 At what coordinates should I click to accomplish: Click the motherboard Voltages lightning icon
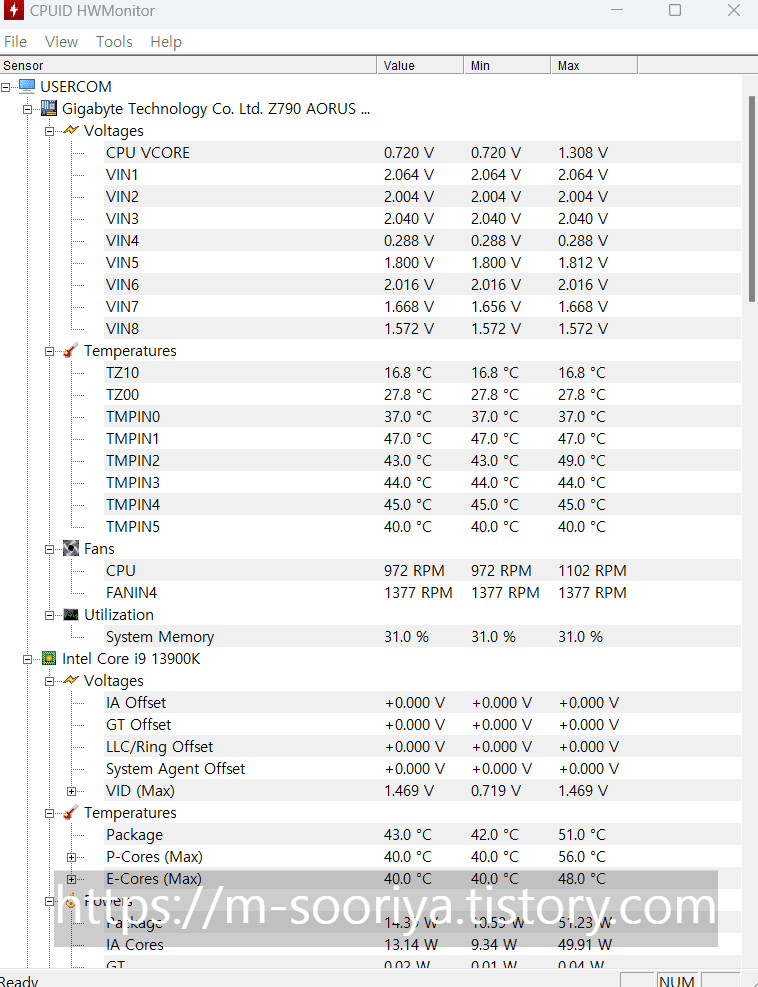[x=71, y=130]
